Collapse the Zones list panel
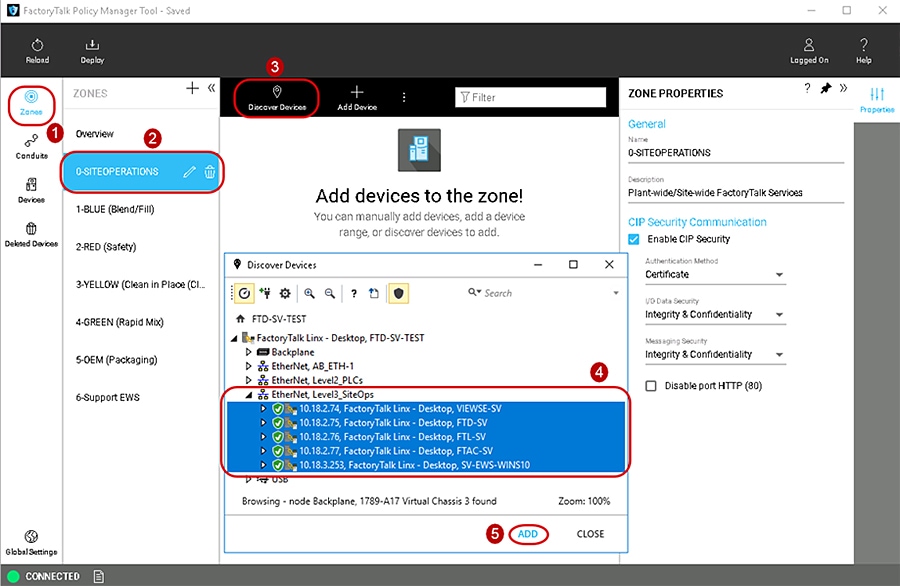This screenshot has height=586, width=900. point(211,88)
